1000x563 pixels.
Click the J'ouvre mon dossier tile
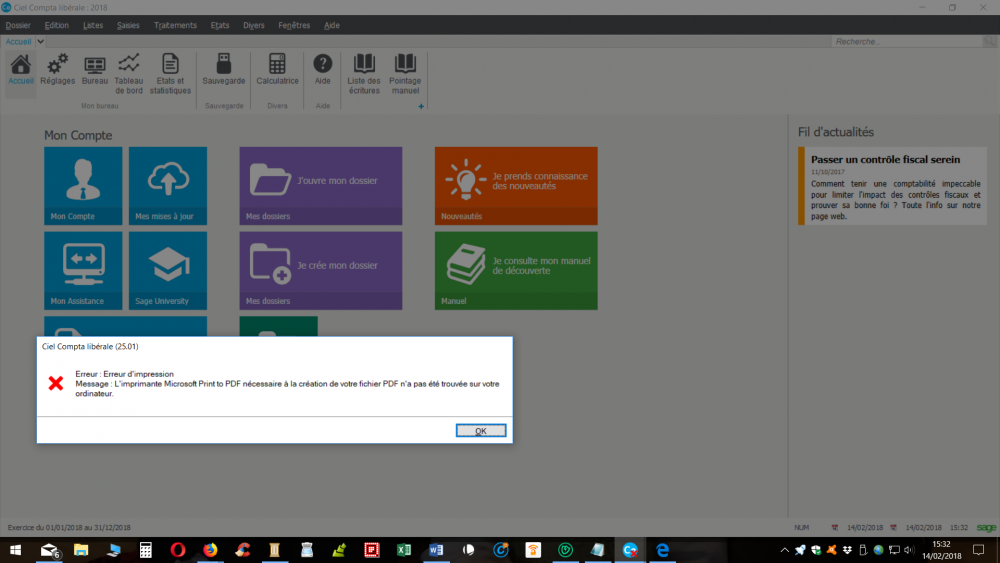pyautogui.click(x=321, y=186)
